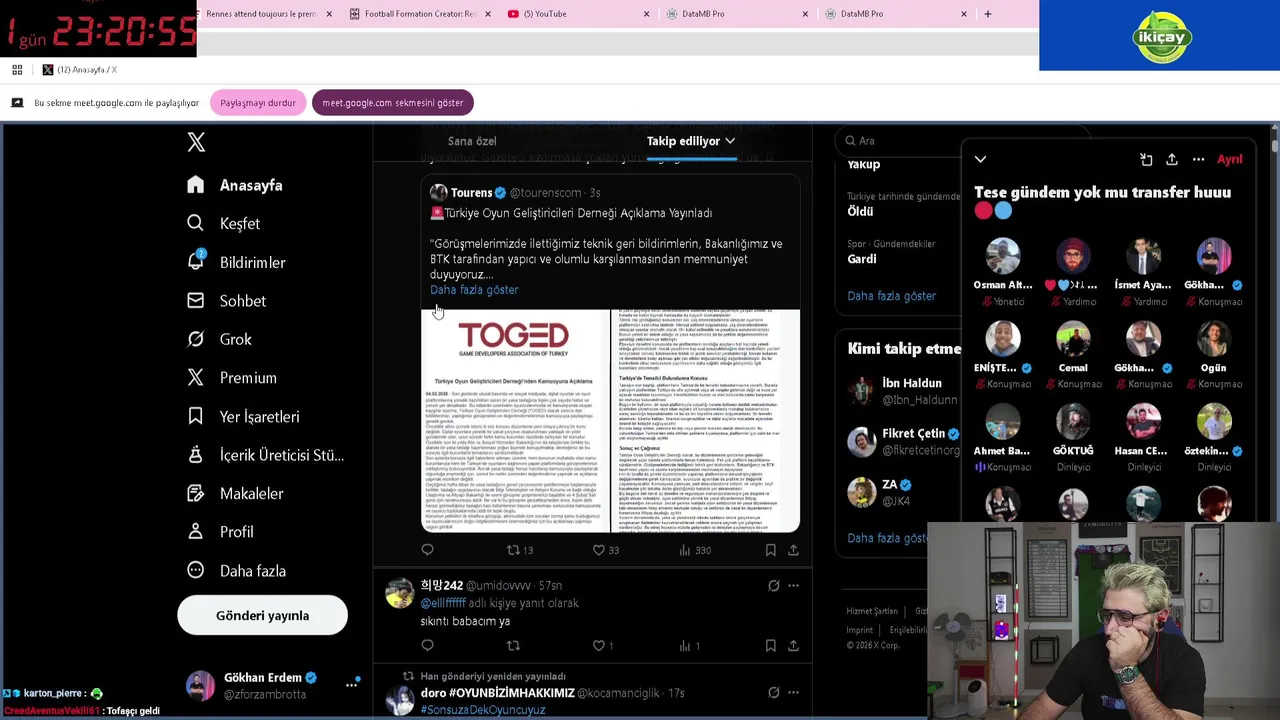Select Cemal speaker avatar in Space

tap(1073, 339)
